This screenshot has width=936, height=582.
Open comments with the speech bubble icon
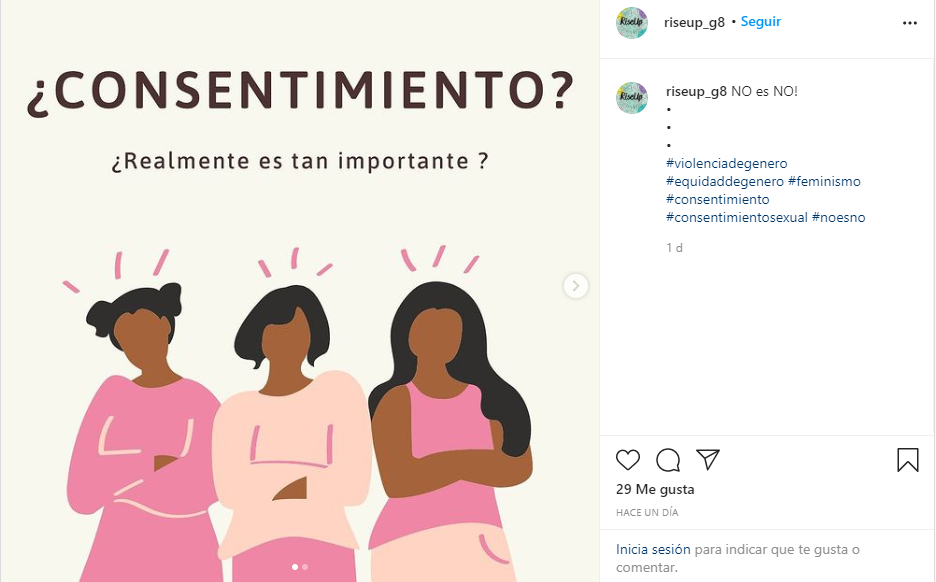pyautogui.click(x=668, y=460)
